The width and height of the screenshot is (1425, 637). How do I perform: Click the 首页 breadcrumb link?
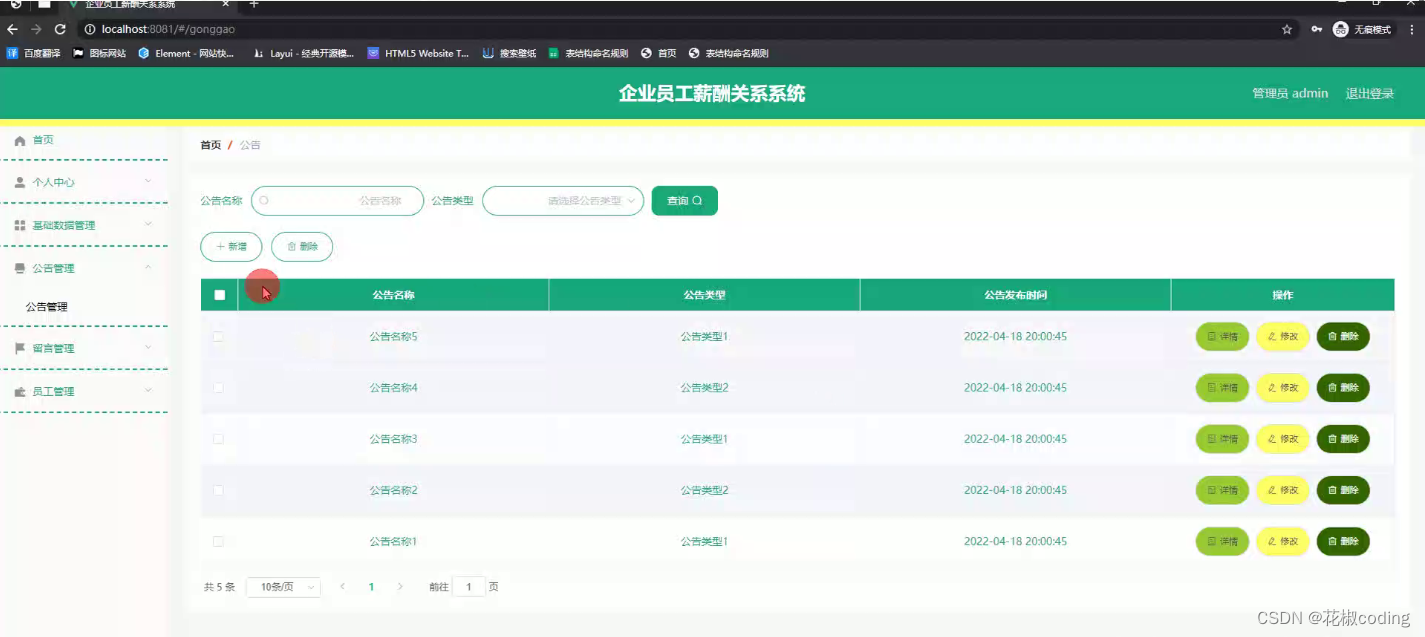coord(209,144)
